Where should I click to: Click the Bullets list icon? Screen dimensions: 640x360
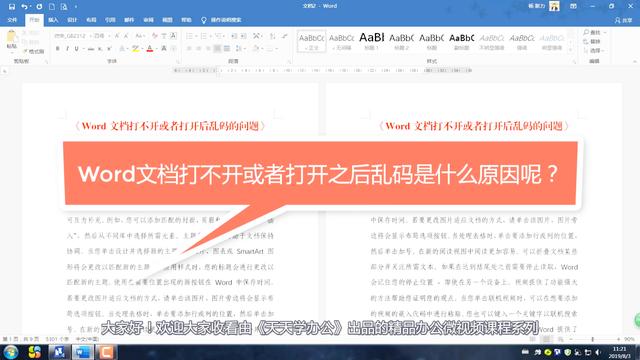coord(189,36)
